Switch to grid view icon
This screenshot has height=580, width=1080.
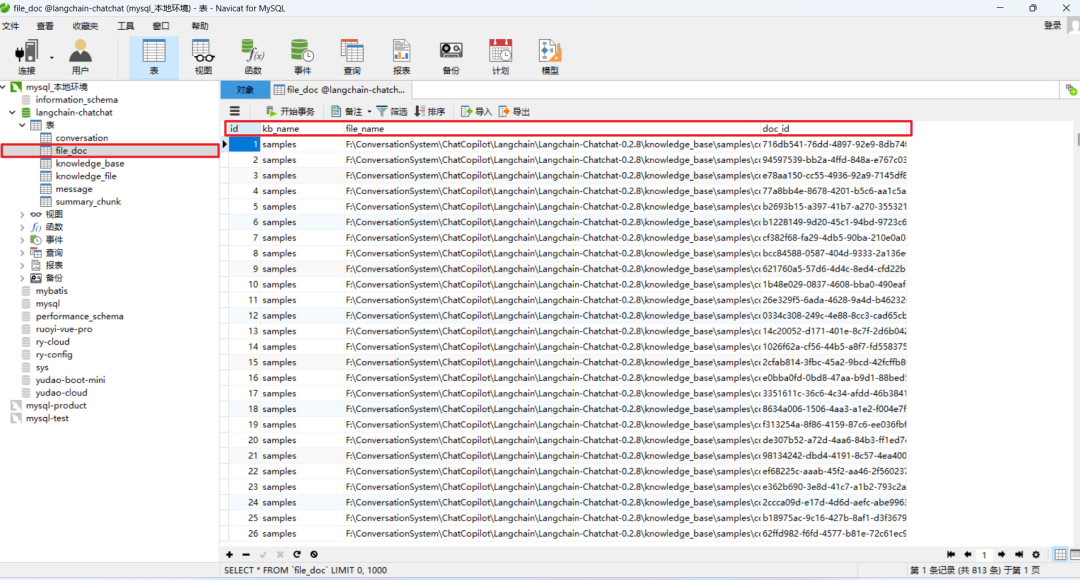(x=1060, y=555)
